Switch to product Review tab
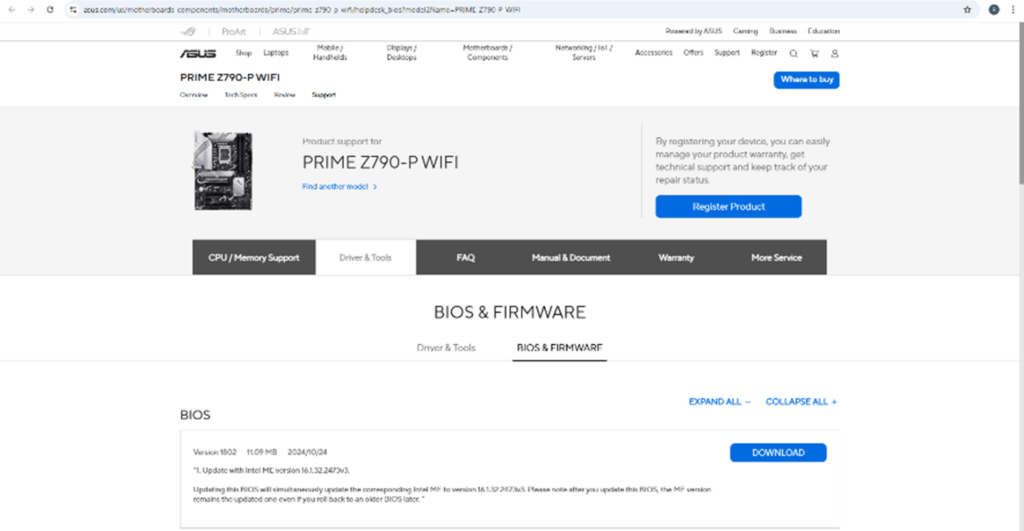 (x=285, y=95)
